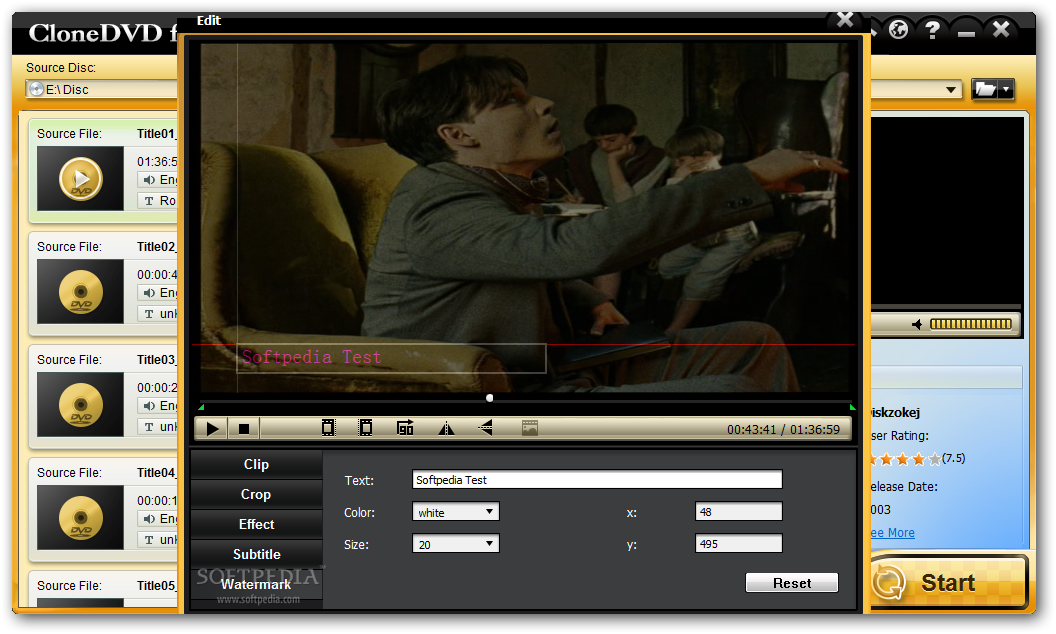Switch to the Crop tab
1056x634 pixels.
256,494
